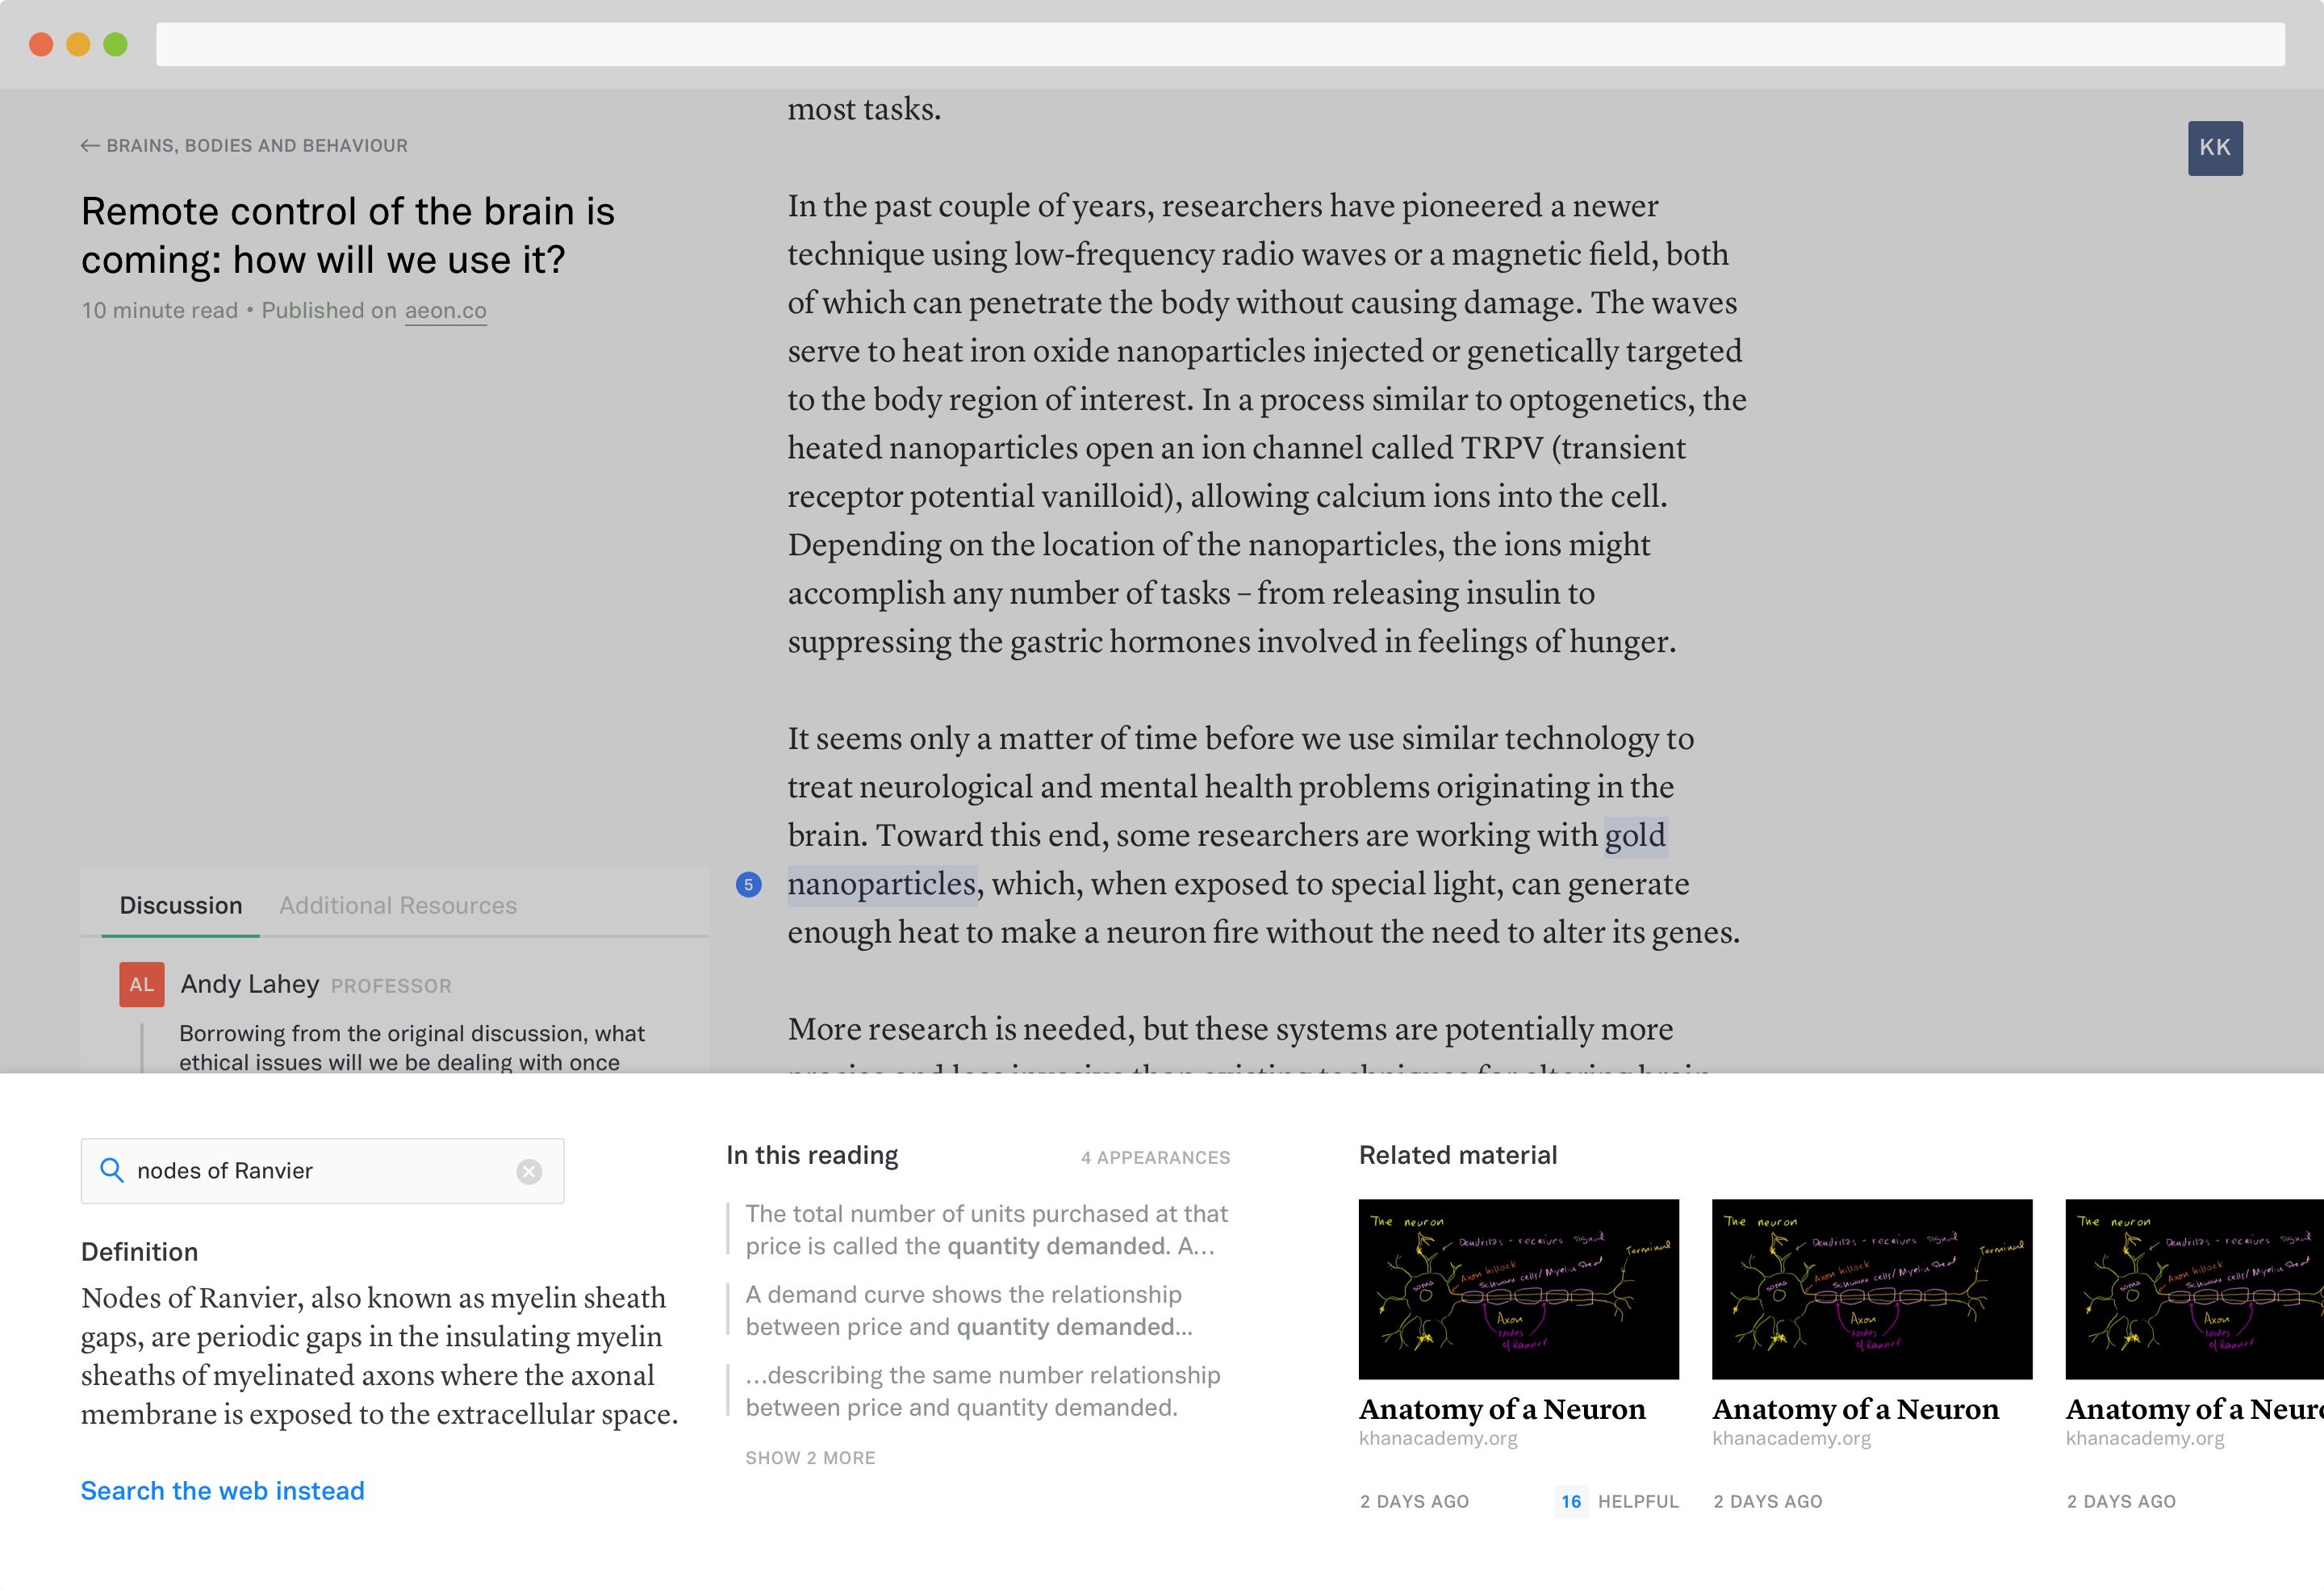Viewport: 2324px width, 1590px height.
Task: Open the first Anatomy of a Neuron thumbnail
Action: tap(1518, 1289)
